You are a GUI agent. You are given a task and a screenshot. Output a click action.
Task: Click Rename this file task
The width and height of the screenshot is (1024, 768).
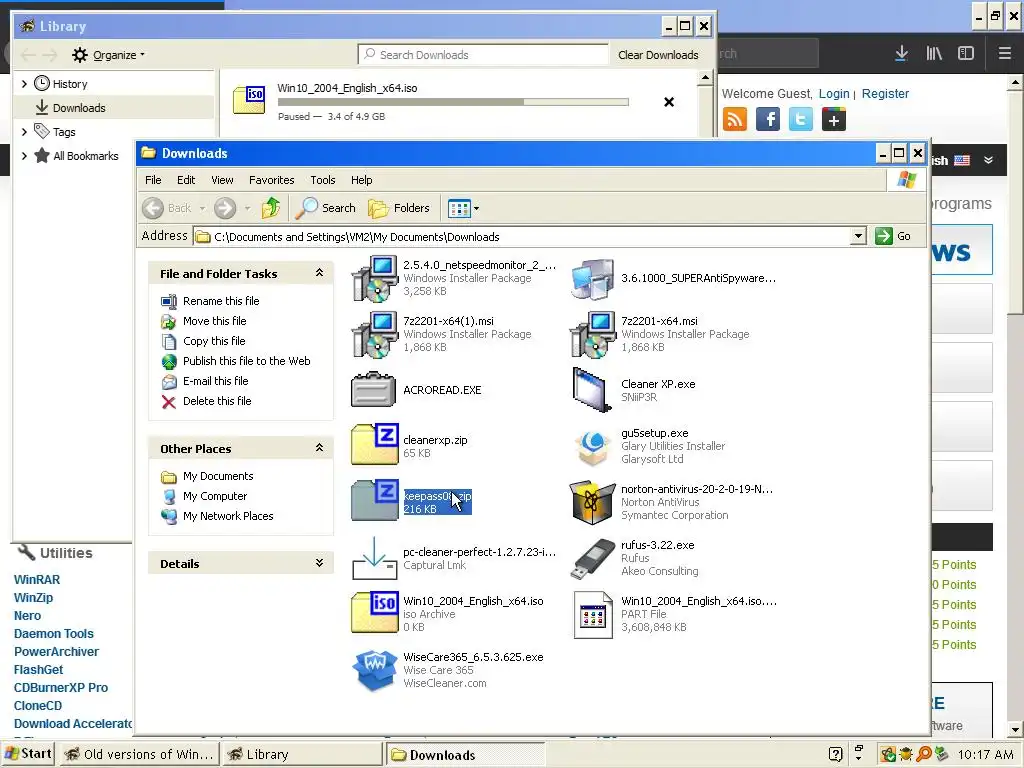click(x=221, y=301)
